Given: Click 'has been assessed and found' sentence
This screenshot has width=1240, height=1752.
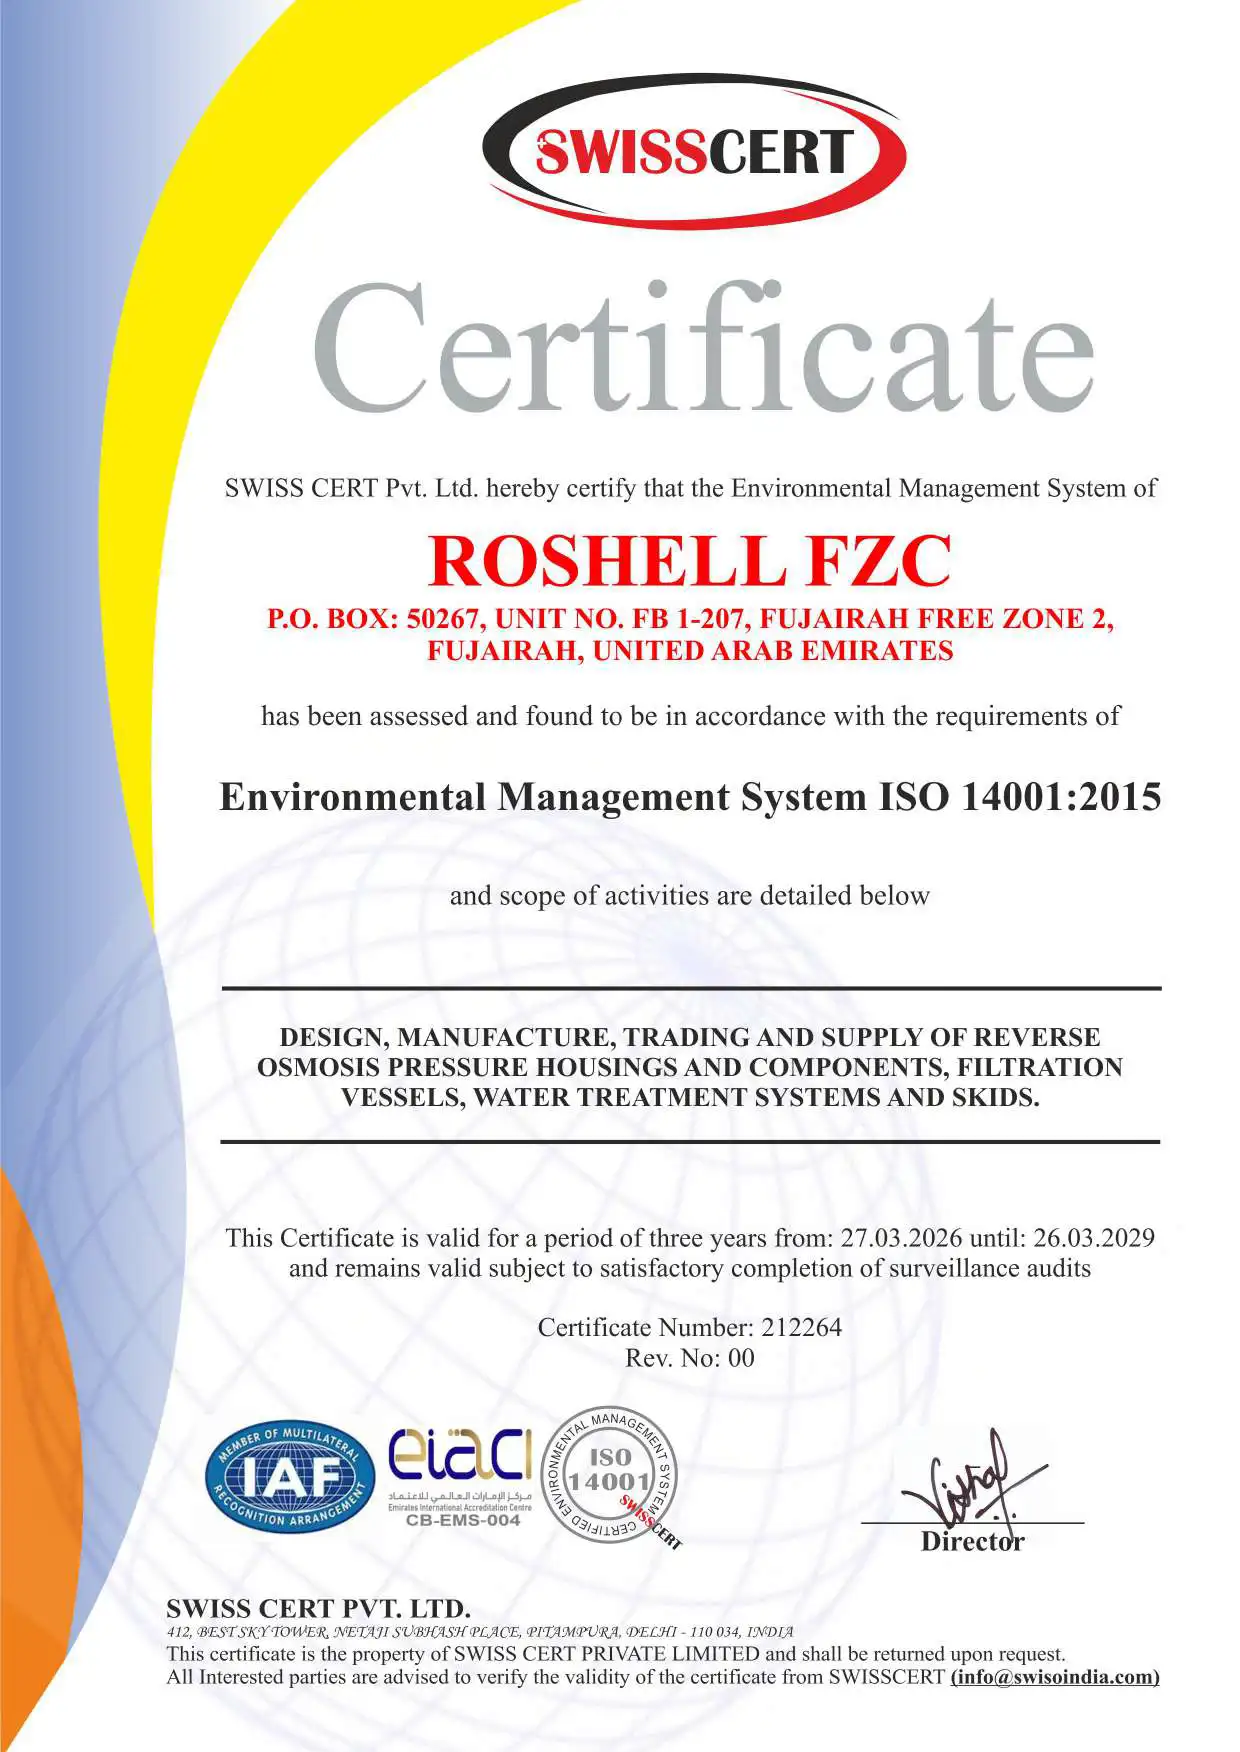Looking at the screenshot, I should pyautogui.click(x=690, y=717).
